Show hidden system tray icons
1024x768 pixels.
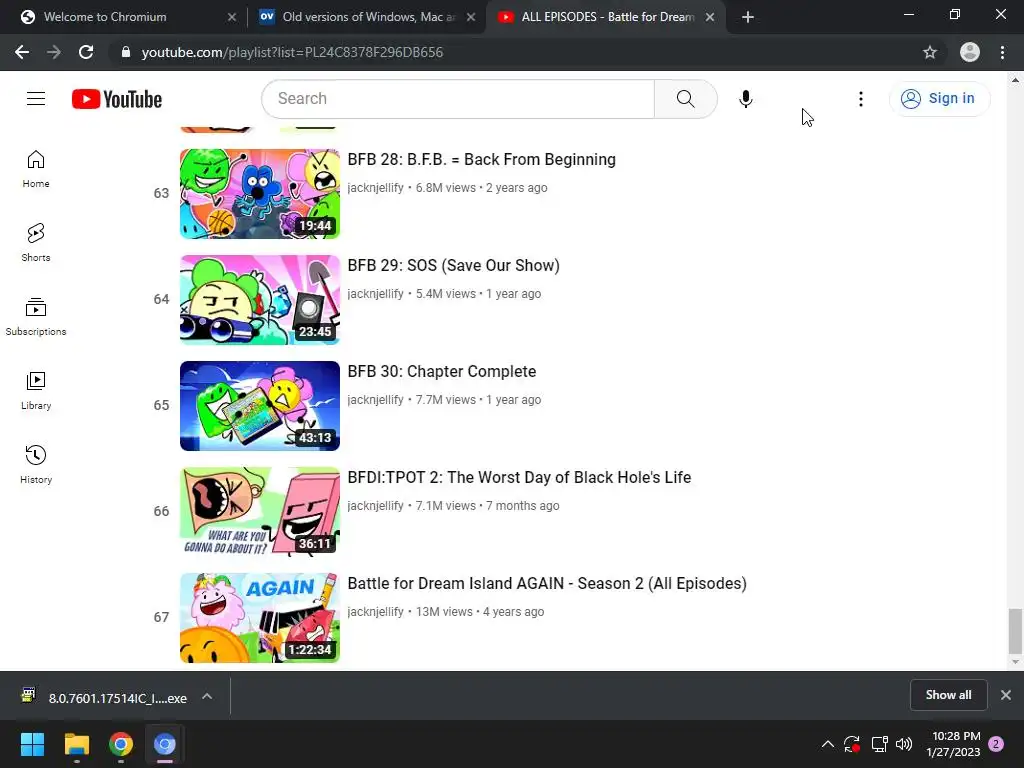[827, 744]
